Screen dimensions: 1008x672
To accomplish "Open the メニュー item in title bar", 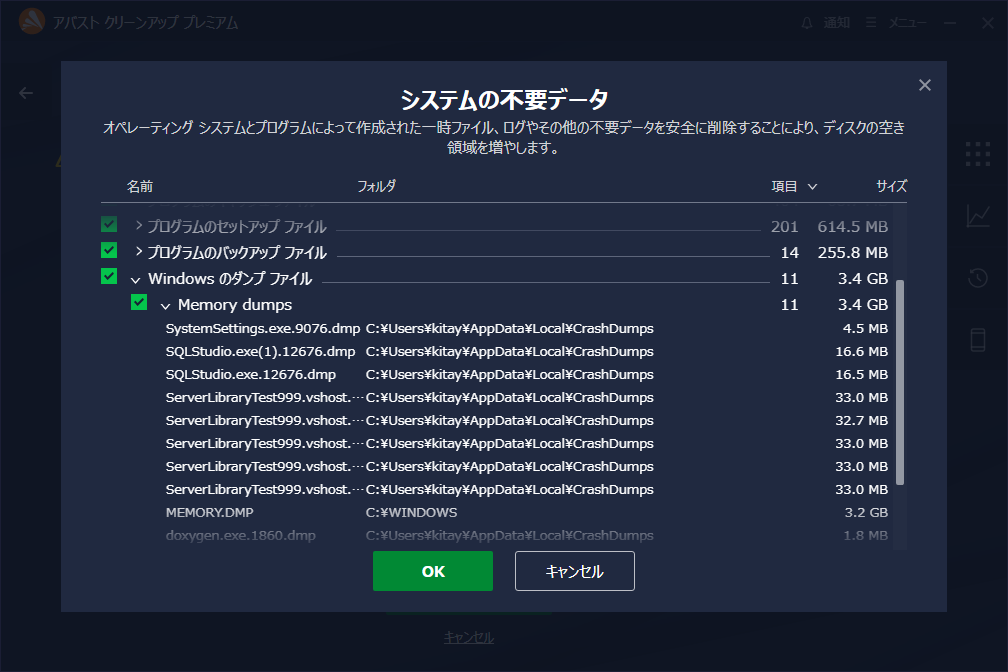I will [x=908, y=23].
